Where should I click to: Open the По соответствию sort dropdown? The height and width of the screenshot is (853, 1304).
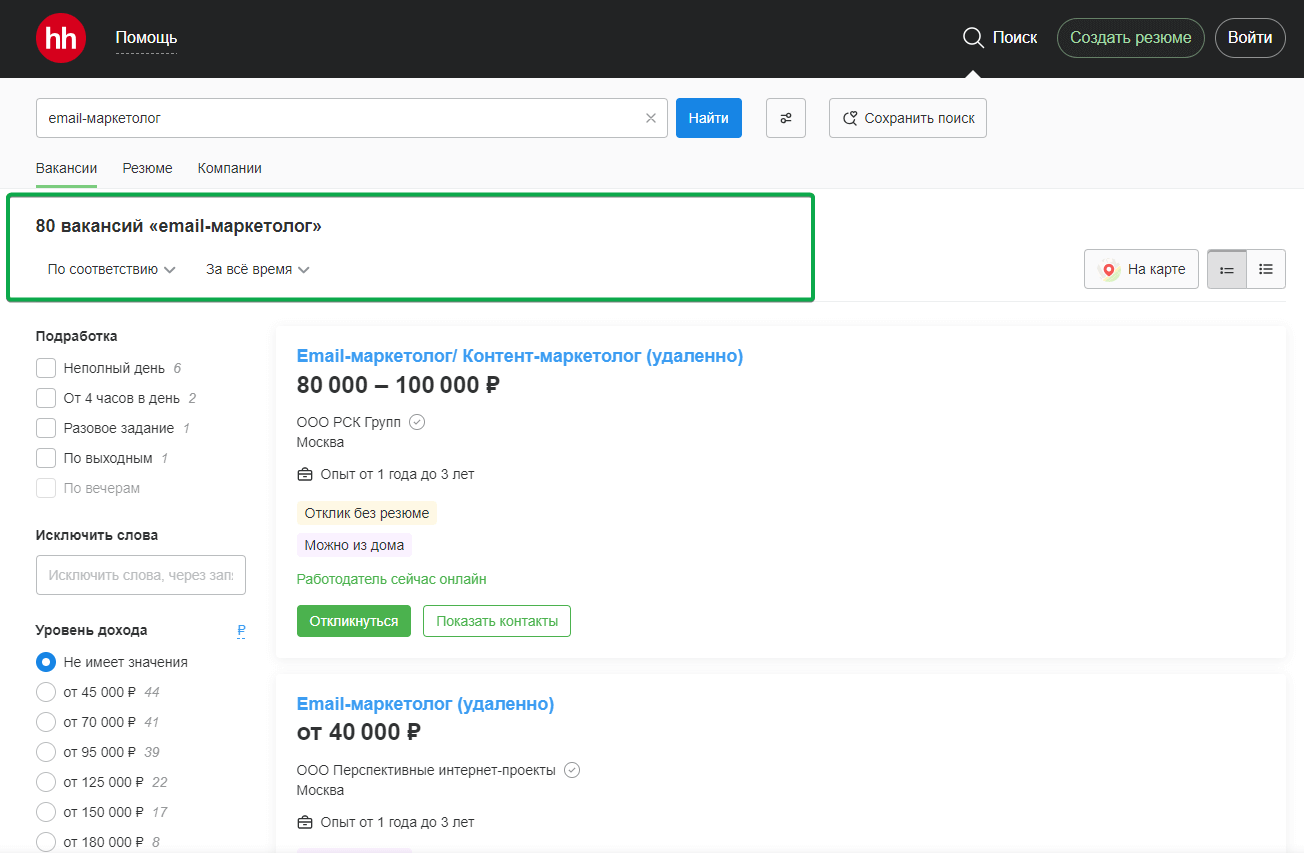pyautogui.click(x=112, y=269)
